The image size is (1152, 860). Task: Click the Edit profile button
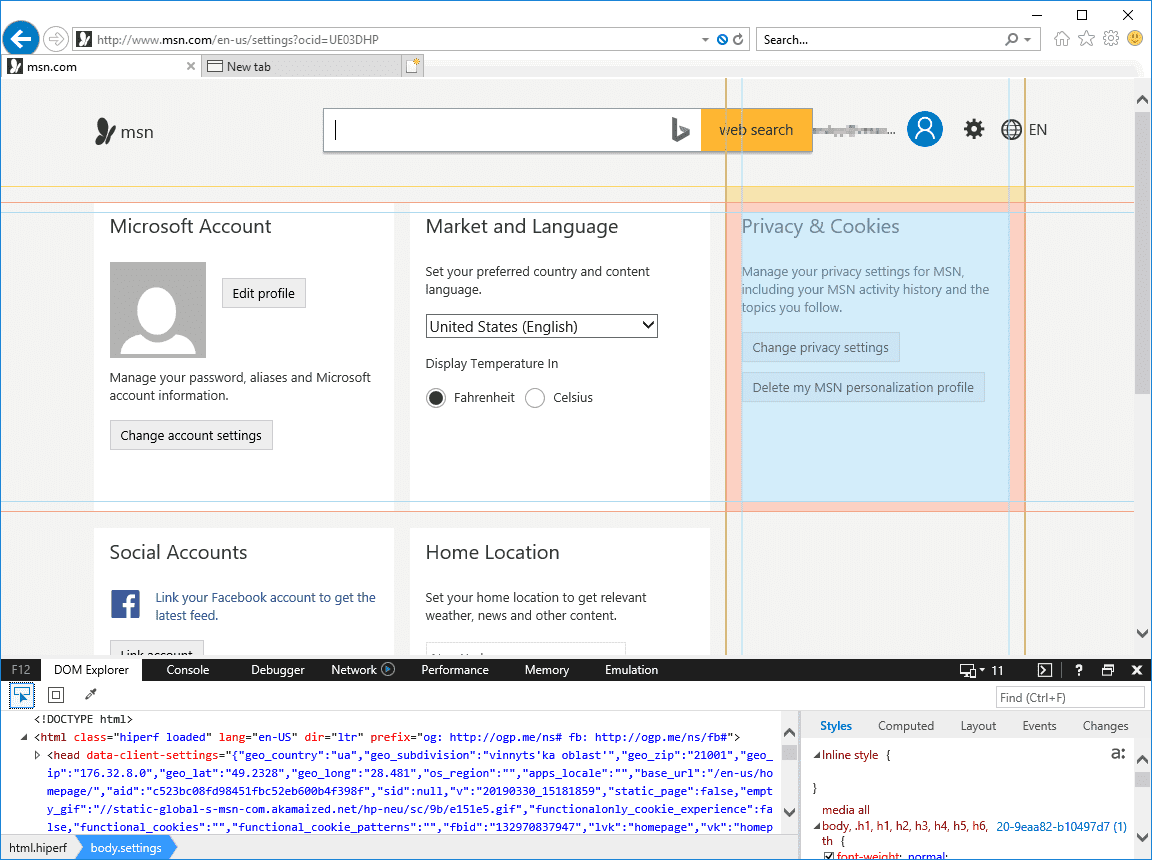[264, 293]
